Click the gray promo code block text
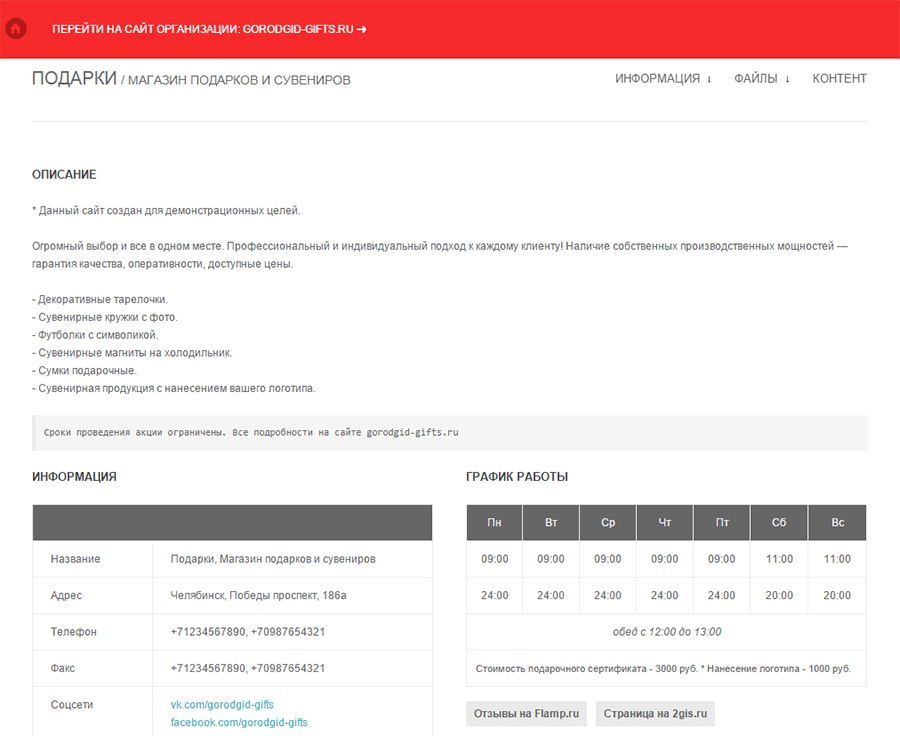The width and height of the screenshot is (900, 736). click(251, 433)
